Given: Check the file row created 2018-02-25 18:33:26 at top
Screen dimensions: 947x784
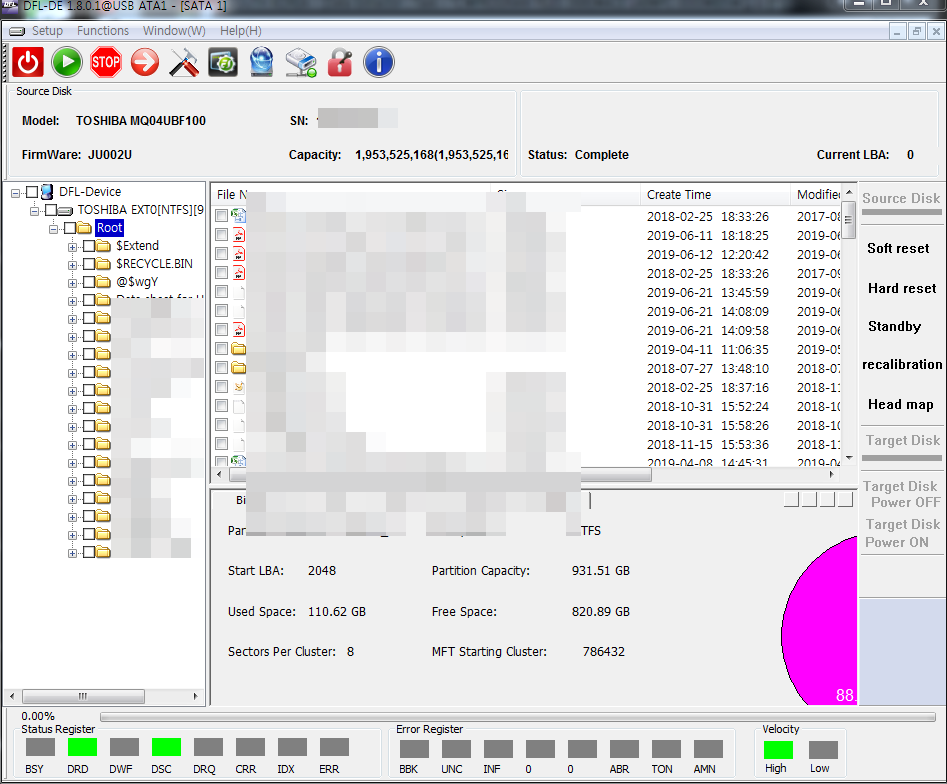Looking at the screenshot, I should coord(222,216).
